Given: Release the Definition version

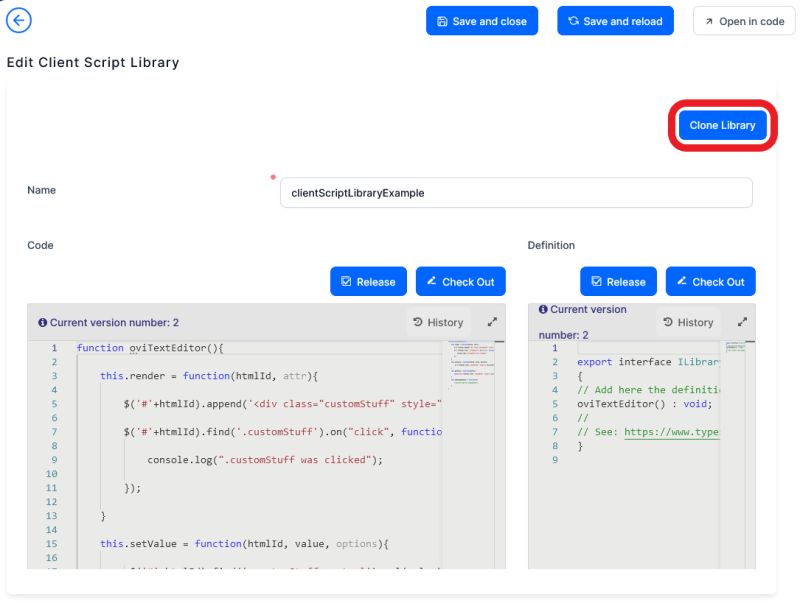Looking at the screenshot, I should click(x=618, y=281).
